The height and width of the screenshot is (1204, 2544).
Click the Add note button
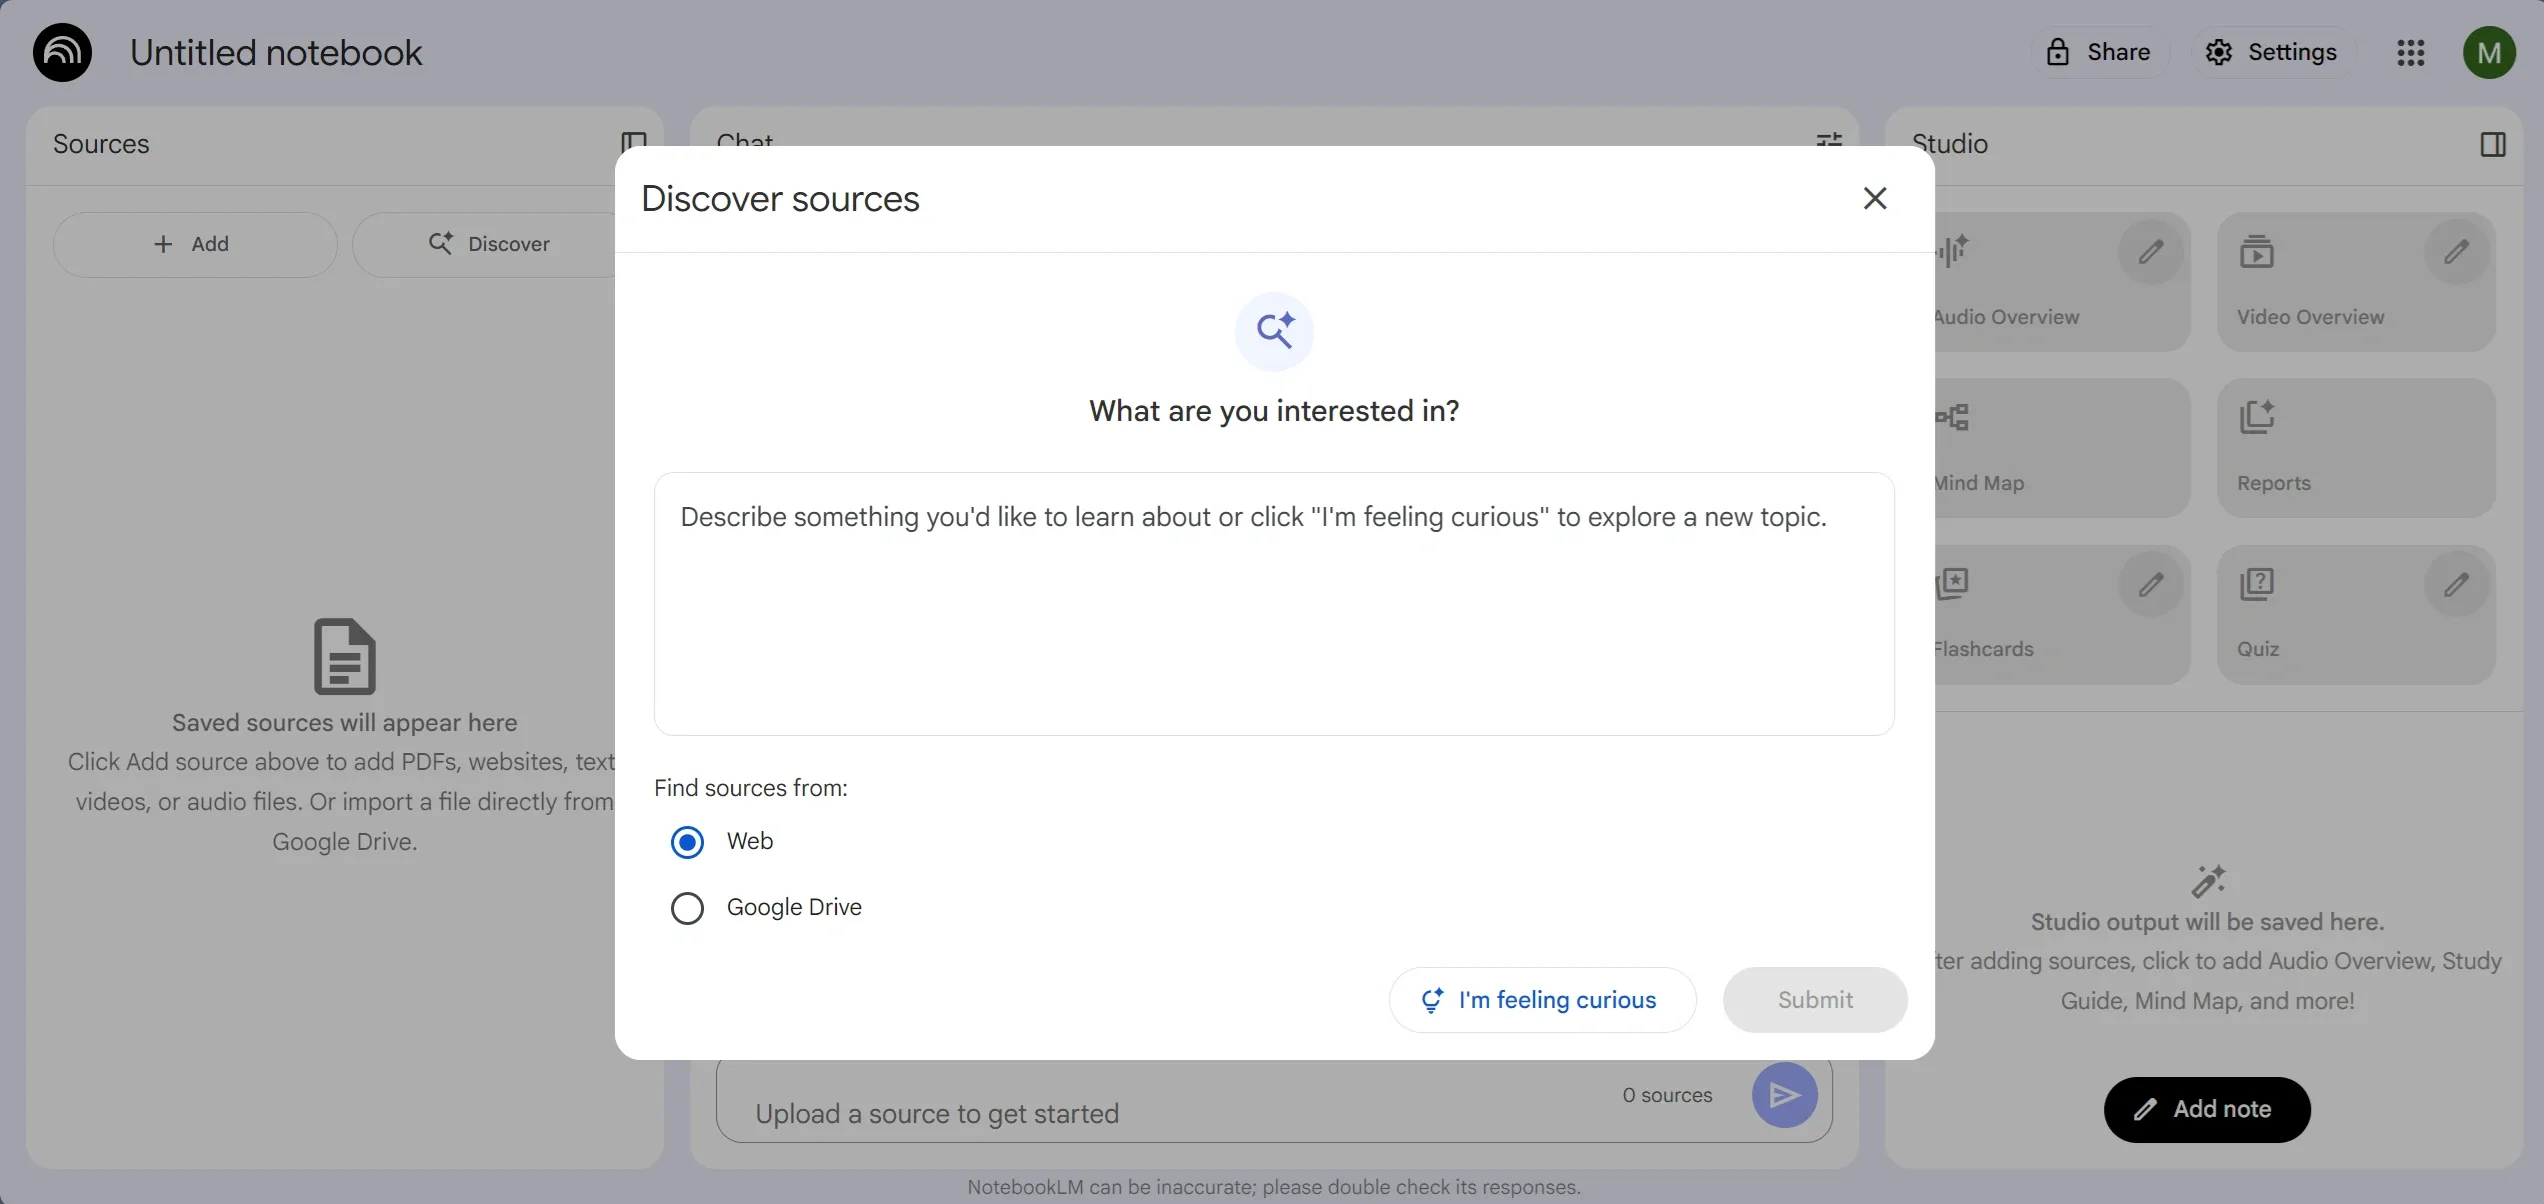[x=2206, y=1109]
